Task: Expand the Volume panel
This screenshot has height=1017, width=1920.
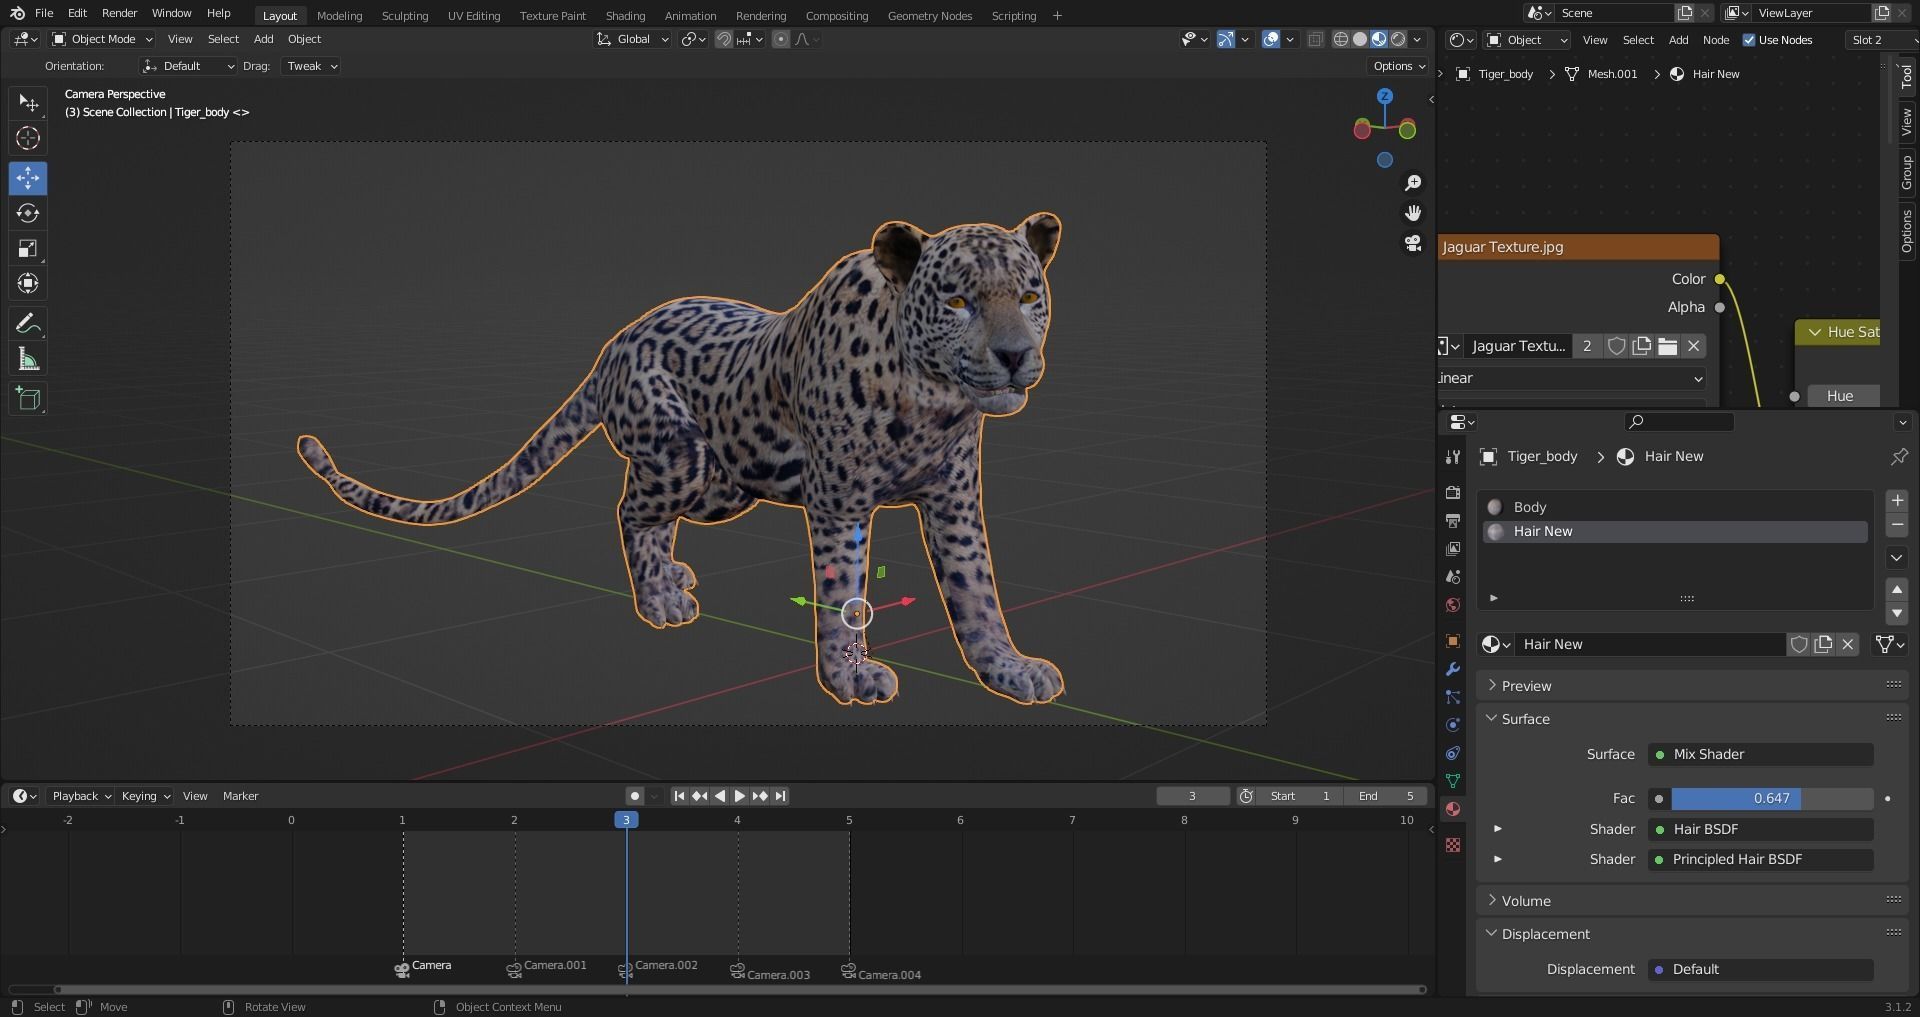Action: click(x=1525, y=901)
